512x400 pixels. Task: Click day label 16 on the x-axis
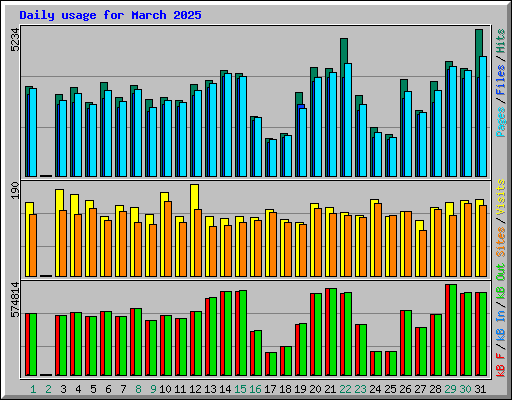pos(255,389)
